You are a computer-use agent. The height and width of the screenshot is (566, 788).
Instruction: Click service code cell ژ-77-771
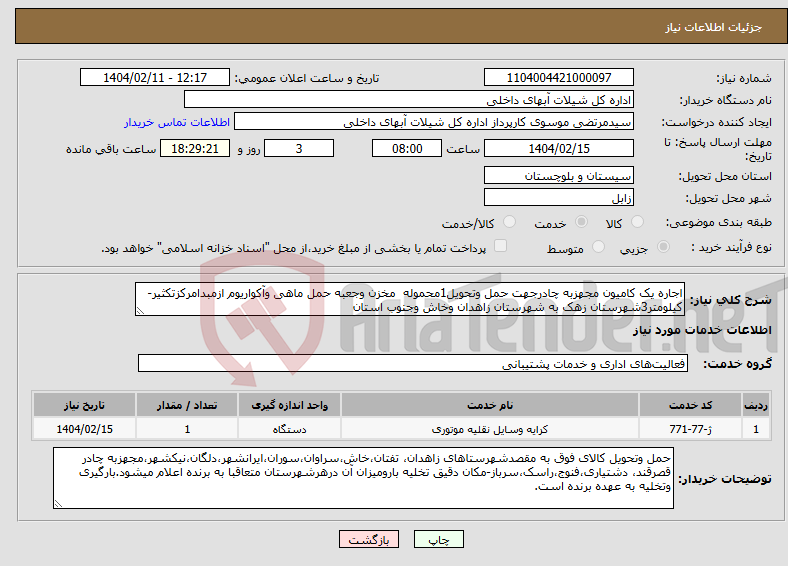click(691, 429)
